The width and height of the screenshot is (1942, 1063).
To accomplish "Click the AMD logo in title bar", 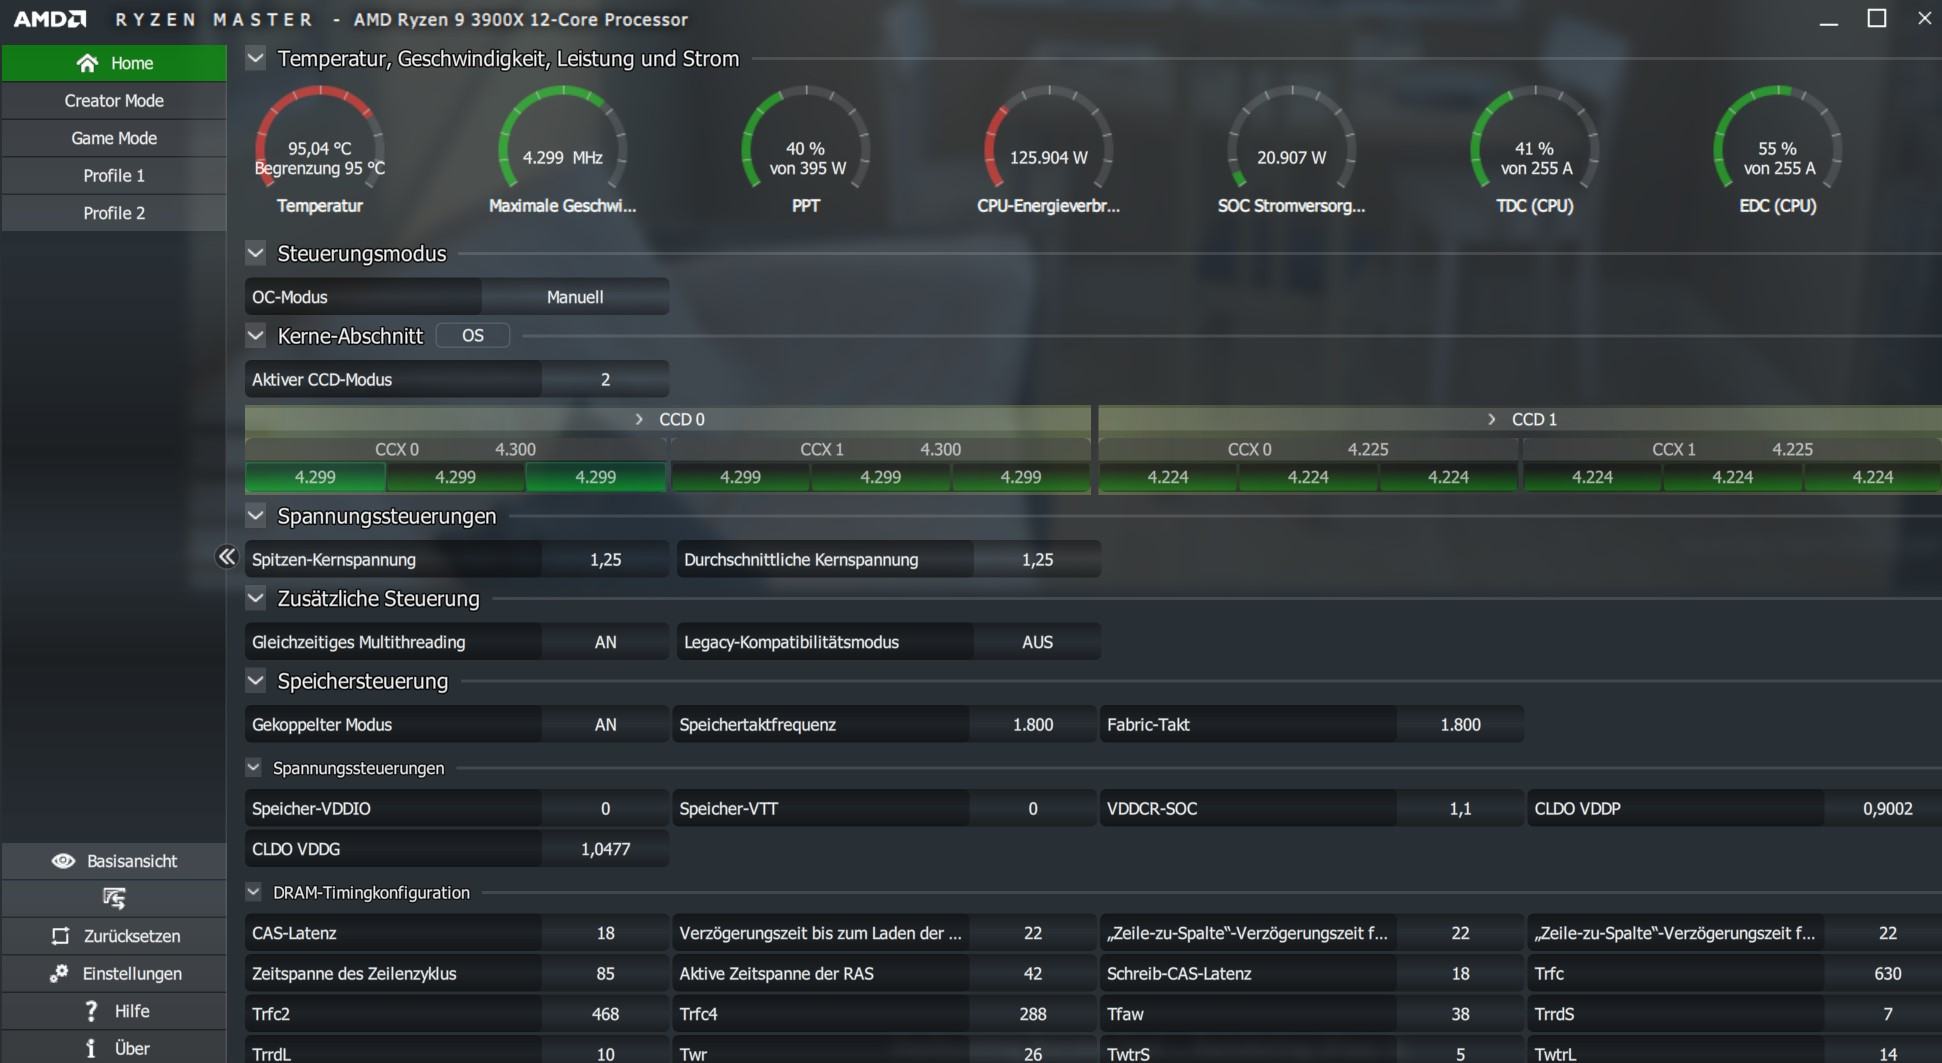I will [50, 19].
